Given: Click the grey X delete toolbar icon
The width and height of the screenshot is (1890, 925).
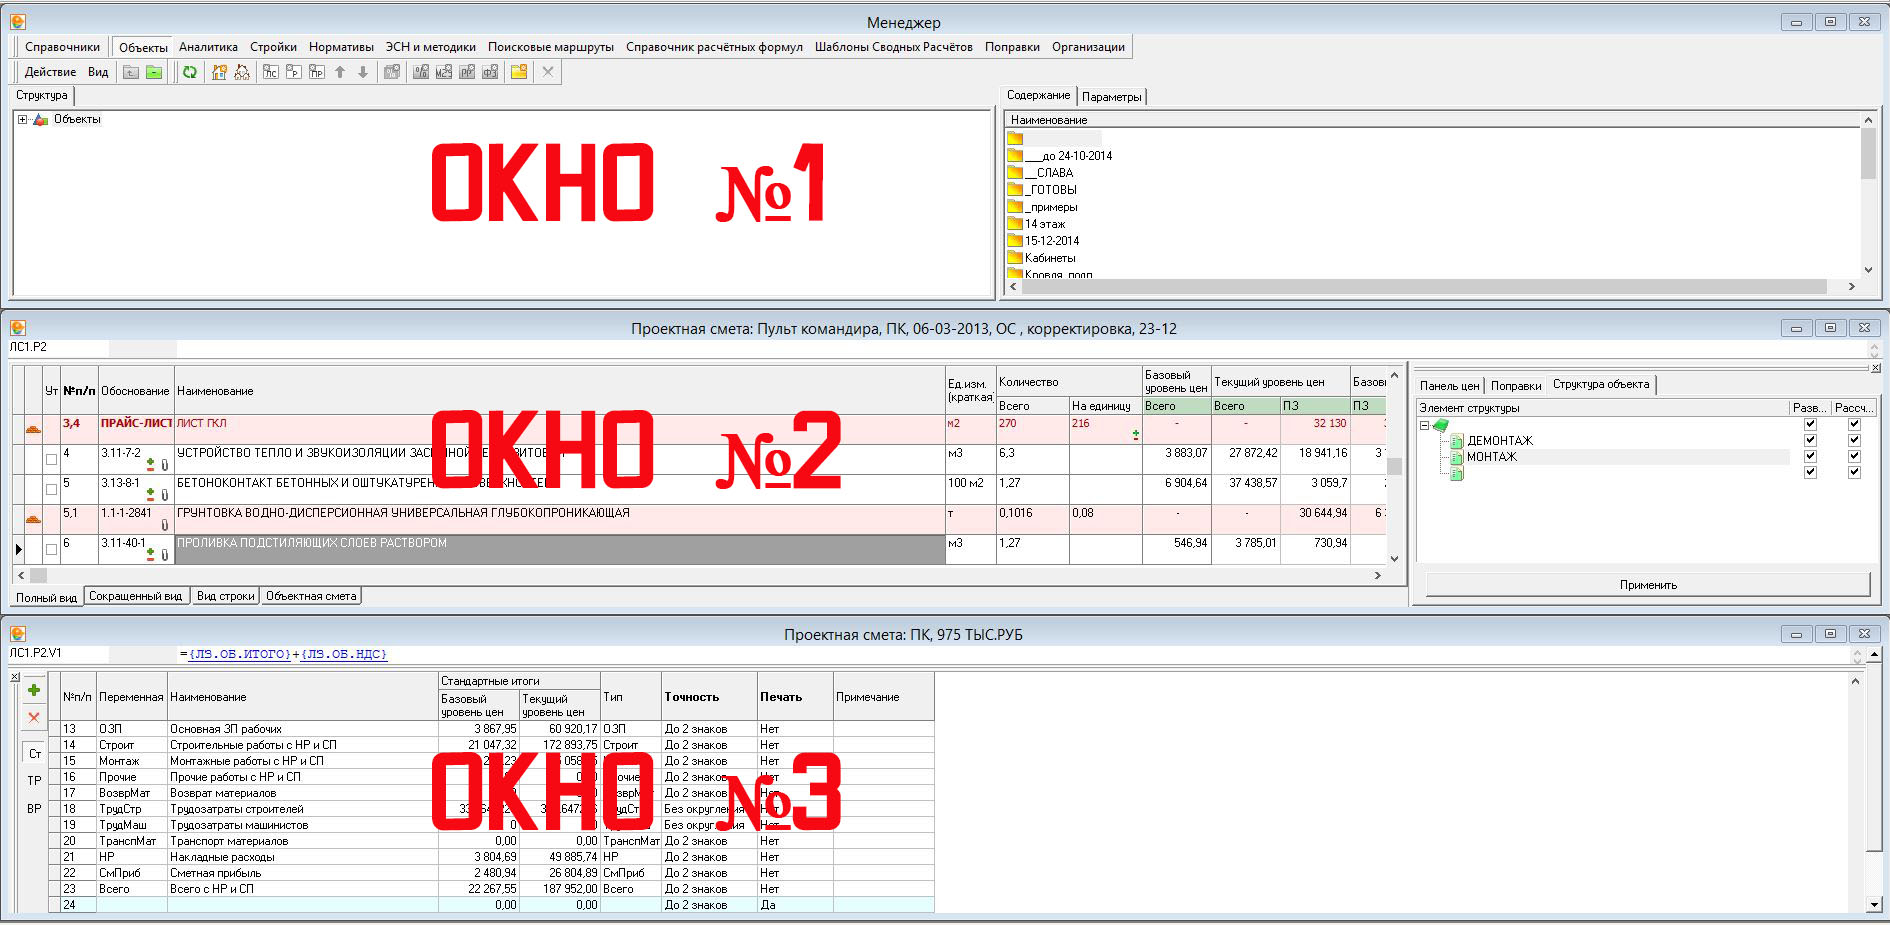Looking at the screenshot, I should pos(548,72).
